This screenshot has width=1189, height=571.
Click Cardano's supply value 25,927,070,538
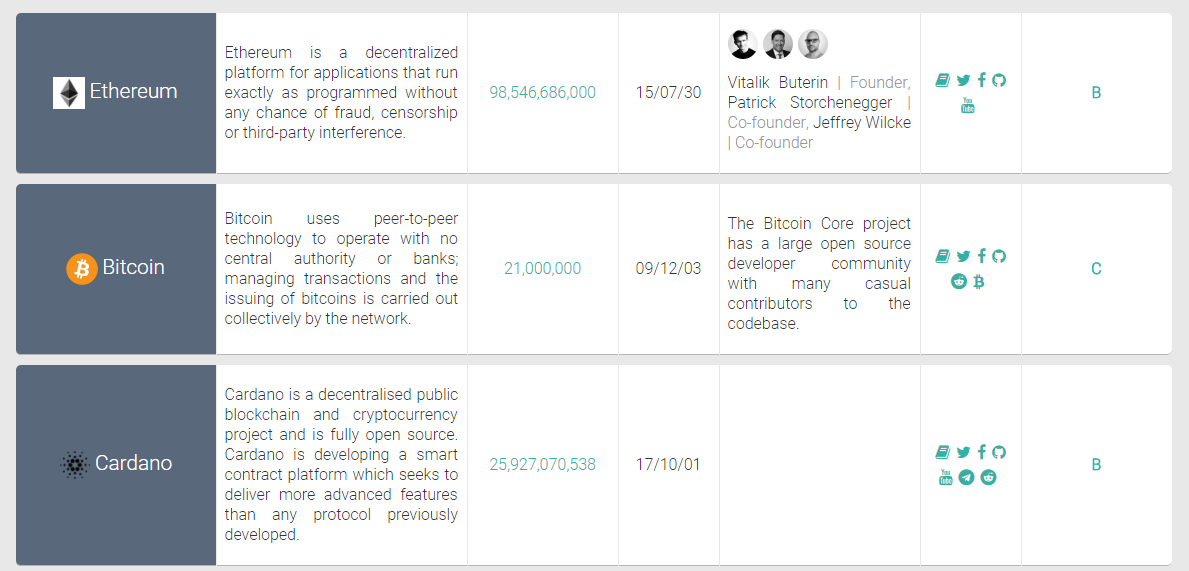coord(542,464)
